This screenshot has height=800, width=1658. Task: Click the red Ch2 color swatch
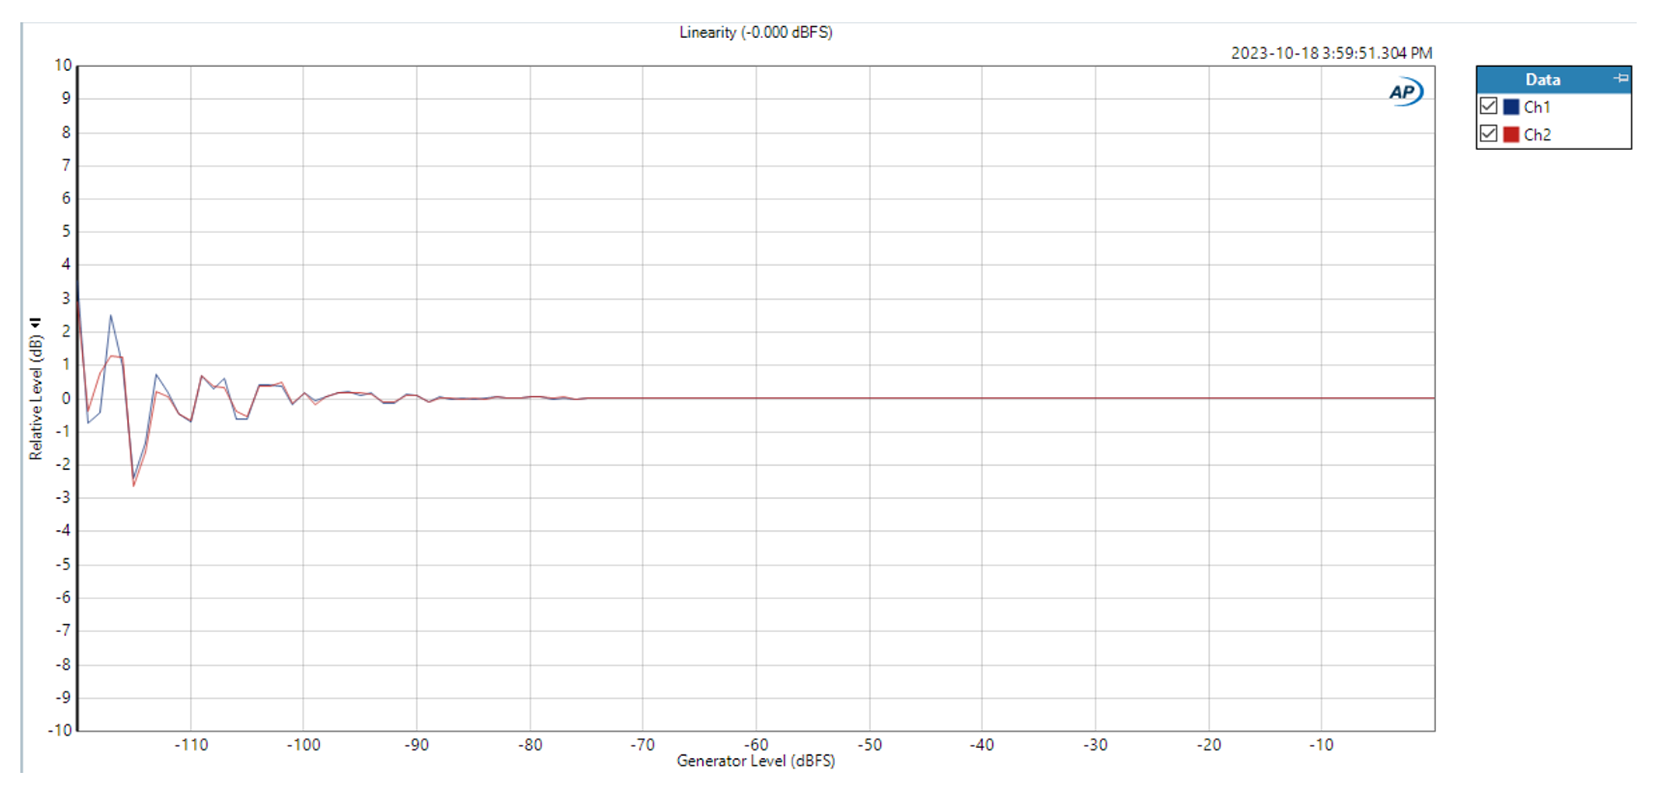1511,134
